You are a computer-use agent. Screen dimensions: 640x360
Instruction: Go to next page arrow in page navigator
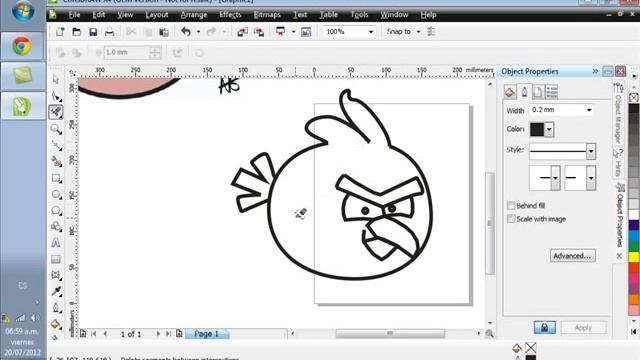click(x=158, y=333)
